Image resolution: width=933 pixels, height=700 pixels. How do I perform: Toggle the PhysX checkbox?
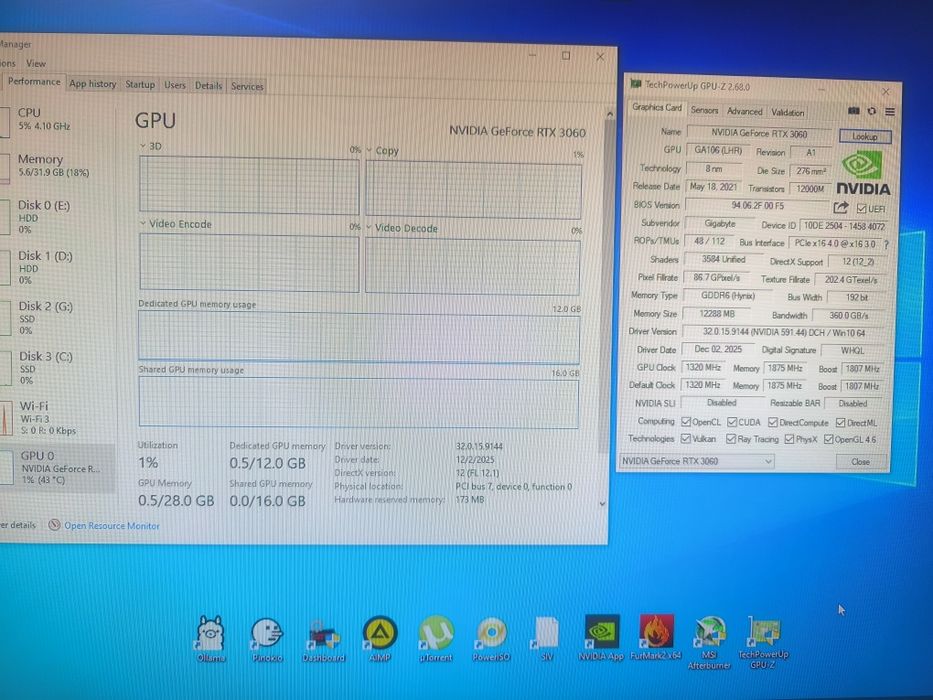[790, 439]
